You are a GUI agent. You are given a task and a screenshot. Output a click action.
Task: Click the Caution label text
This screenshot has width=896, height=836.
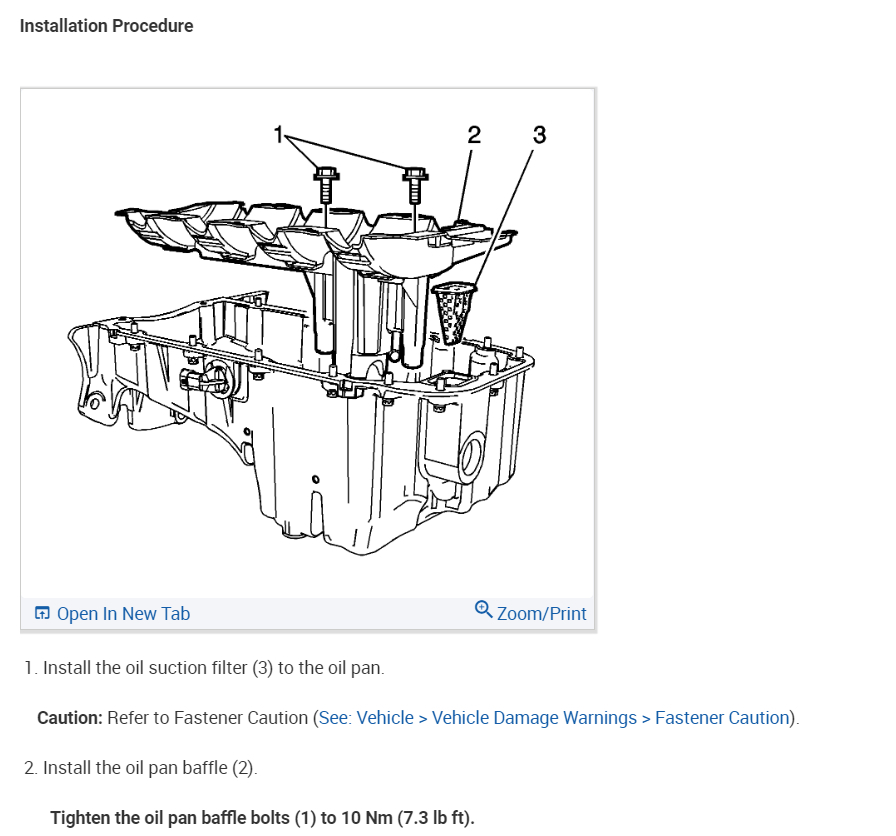70,717
